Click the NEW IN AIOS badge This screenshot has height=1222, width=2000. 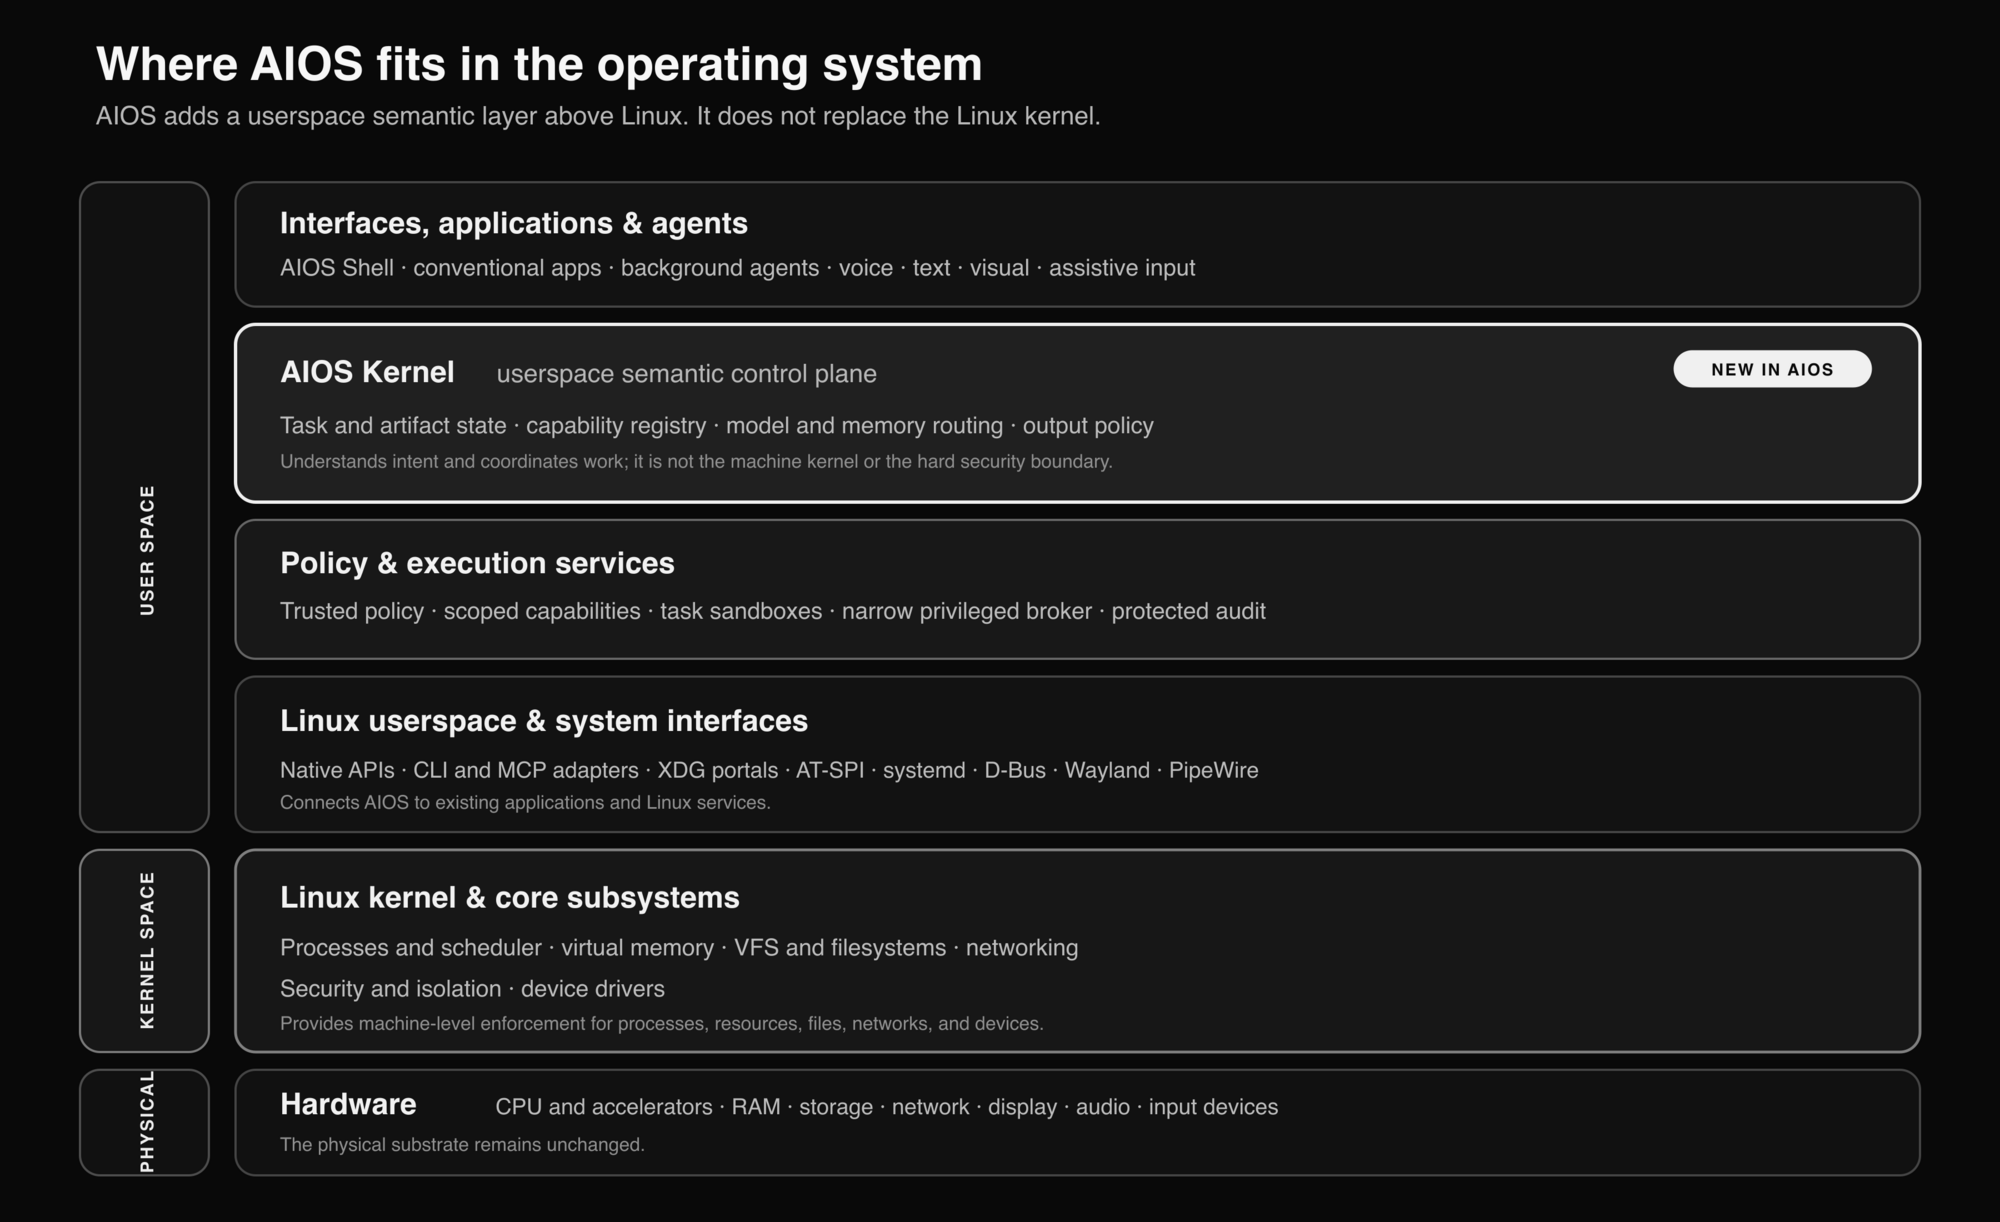click(x=1772, y=369)
